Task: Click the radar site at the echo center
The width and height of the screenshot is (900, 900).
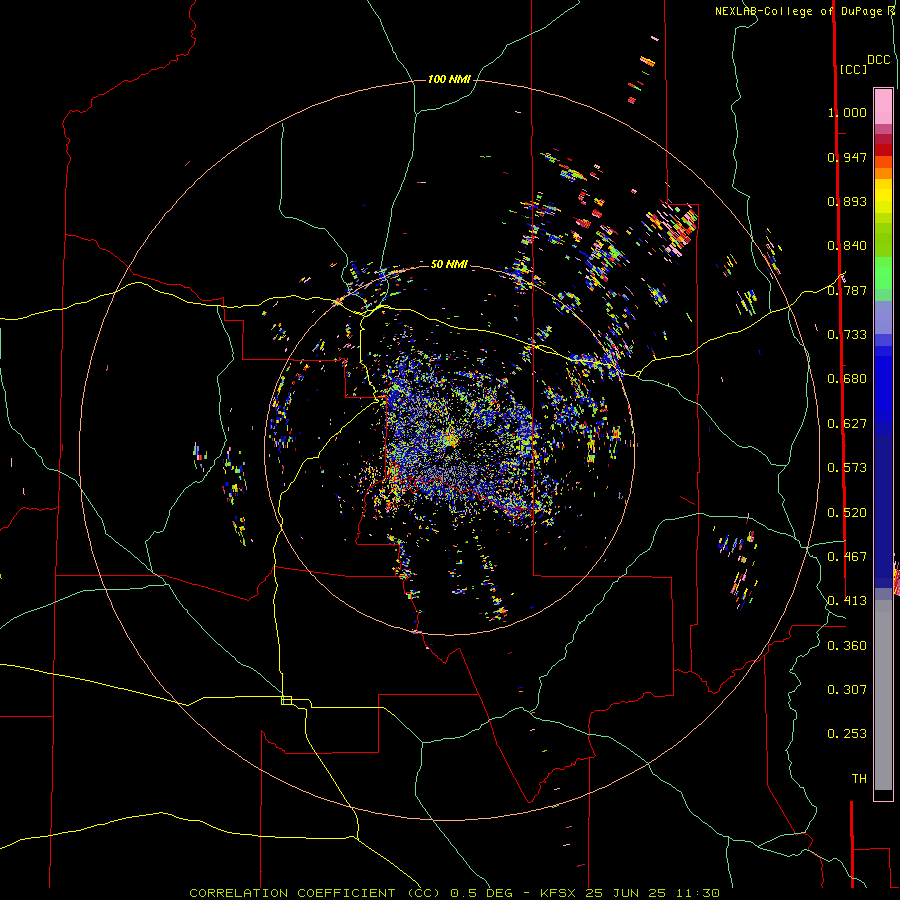Action: (450, 441)
